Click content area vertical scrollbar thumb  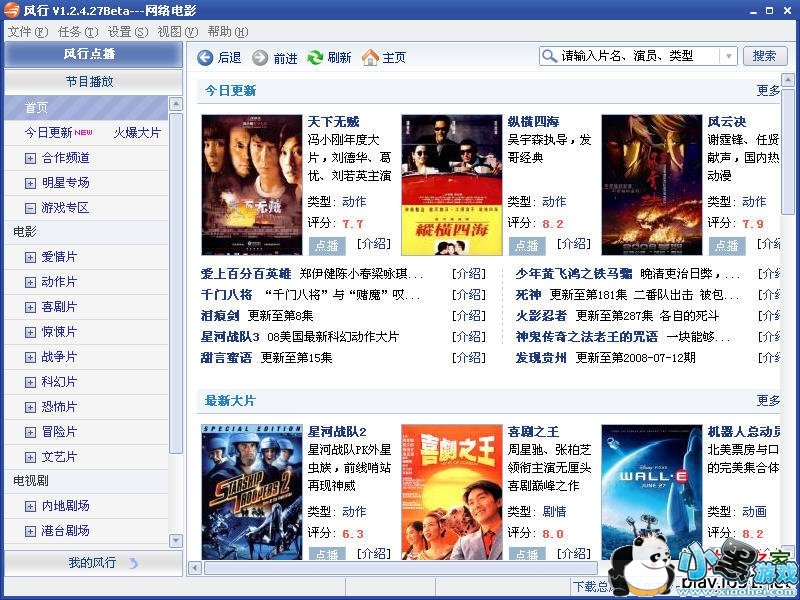[788, 152]
